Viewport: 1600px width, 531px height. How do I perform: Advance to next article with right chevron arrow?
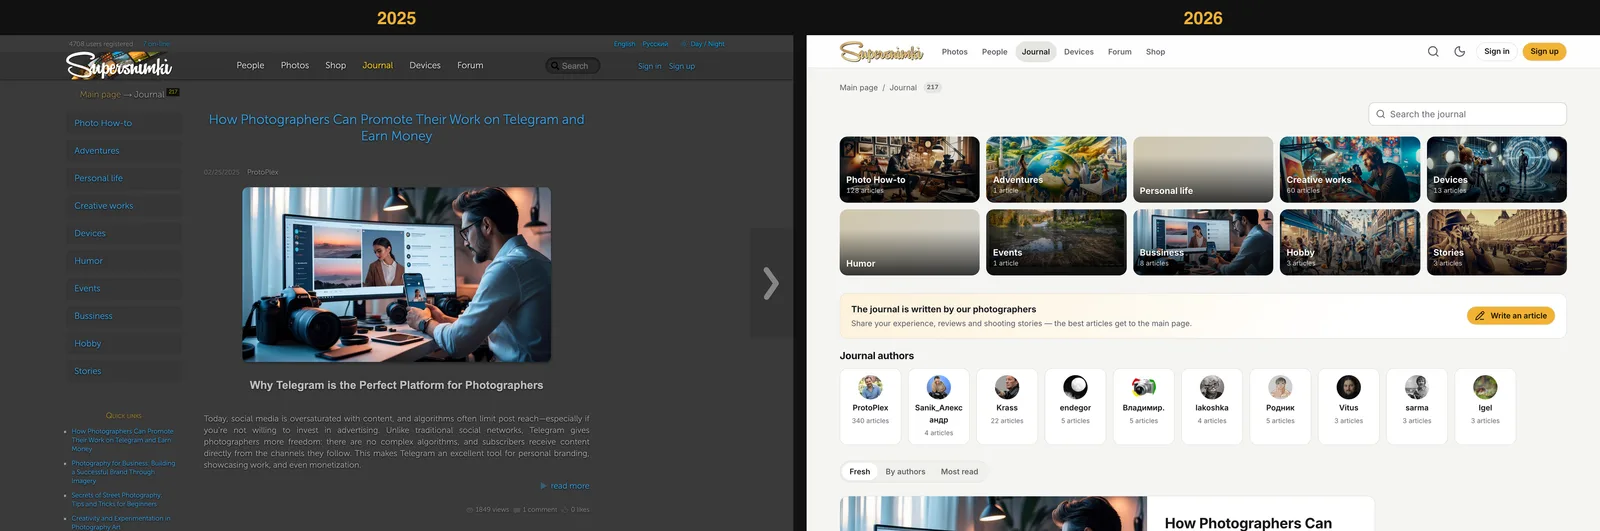[771, 283]
